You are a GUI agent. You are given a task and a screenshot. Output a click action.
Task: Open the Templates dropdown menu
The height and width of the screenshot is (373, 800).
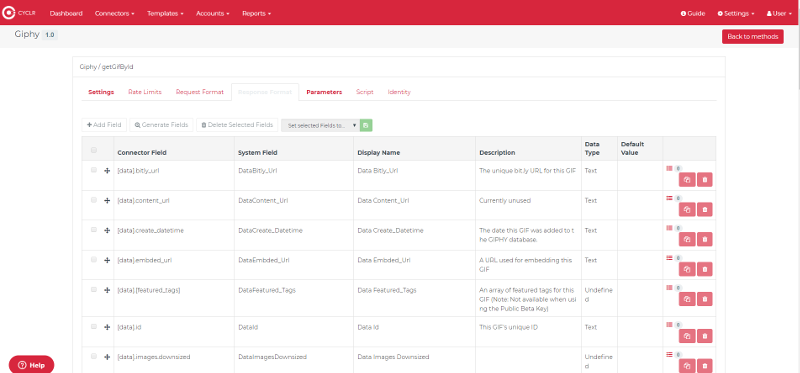point(165,13)
